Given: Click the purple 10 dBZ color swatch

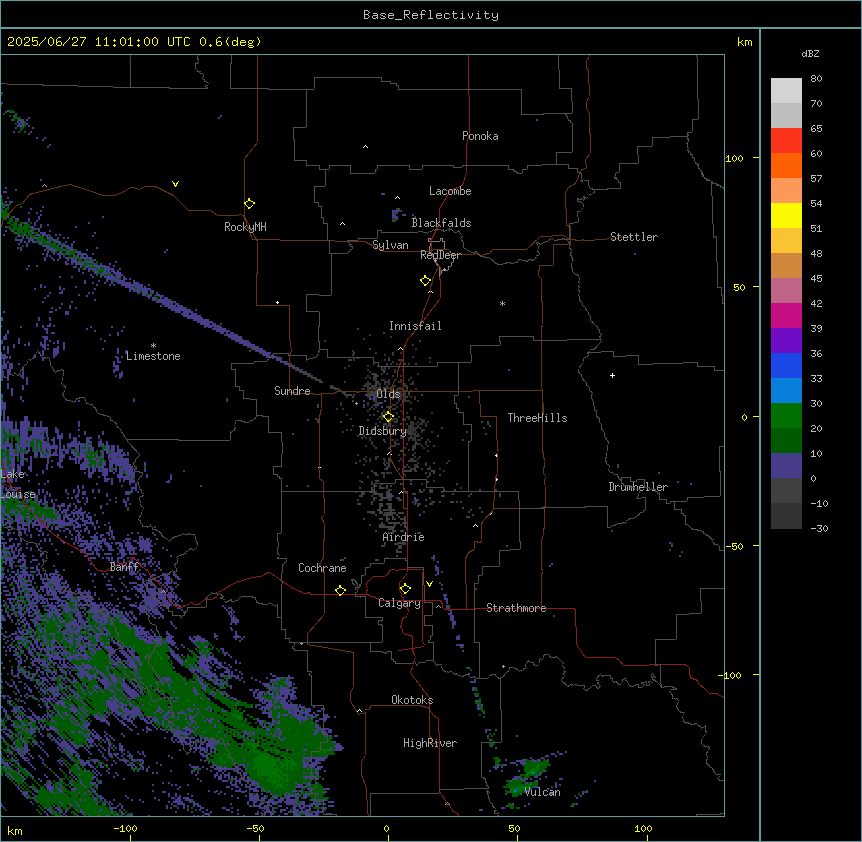Looking at the screenshot, I should coord(786,466).
